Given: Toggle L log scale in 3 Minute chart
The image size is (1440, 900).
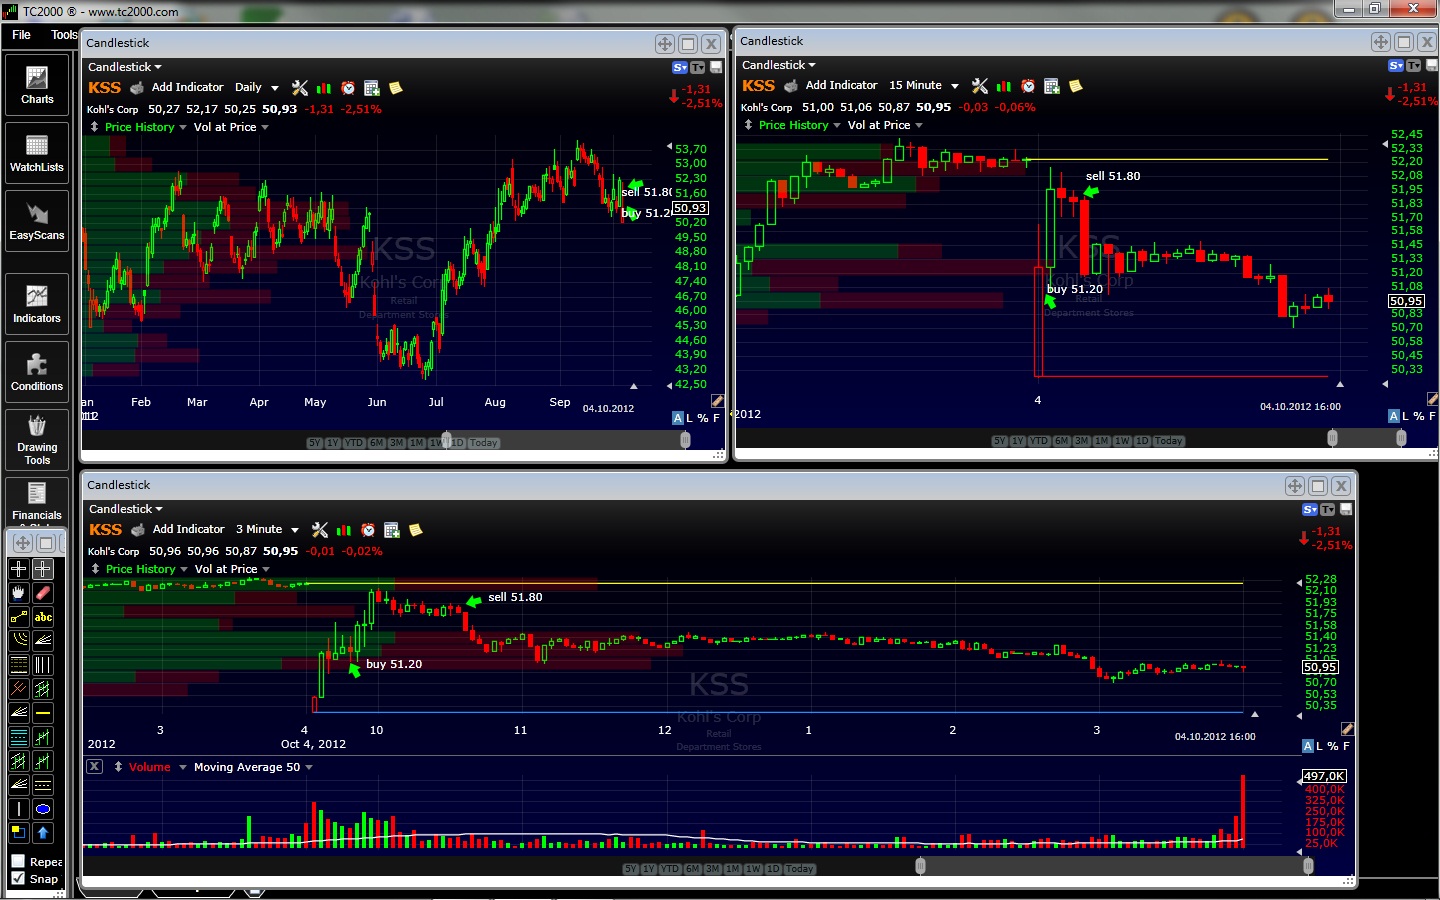Looking at the screenshot, I should click(x=1320, y=746).
